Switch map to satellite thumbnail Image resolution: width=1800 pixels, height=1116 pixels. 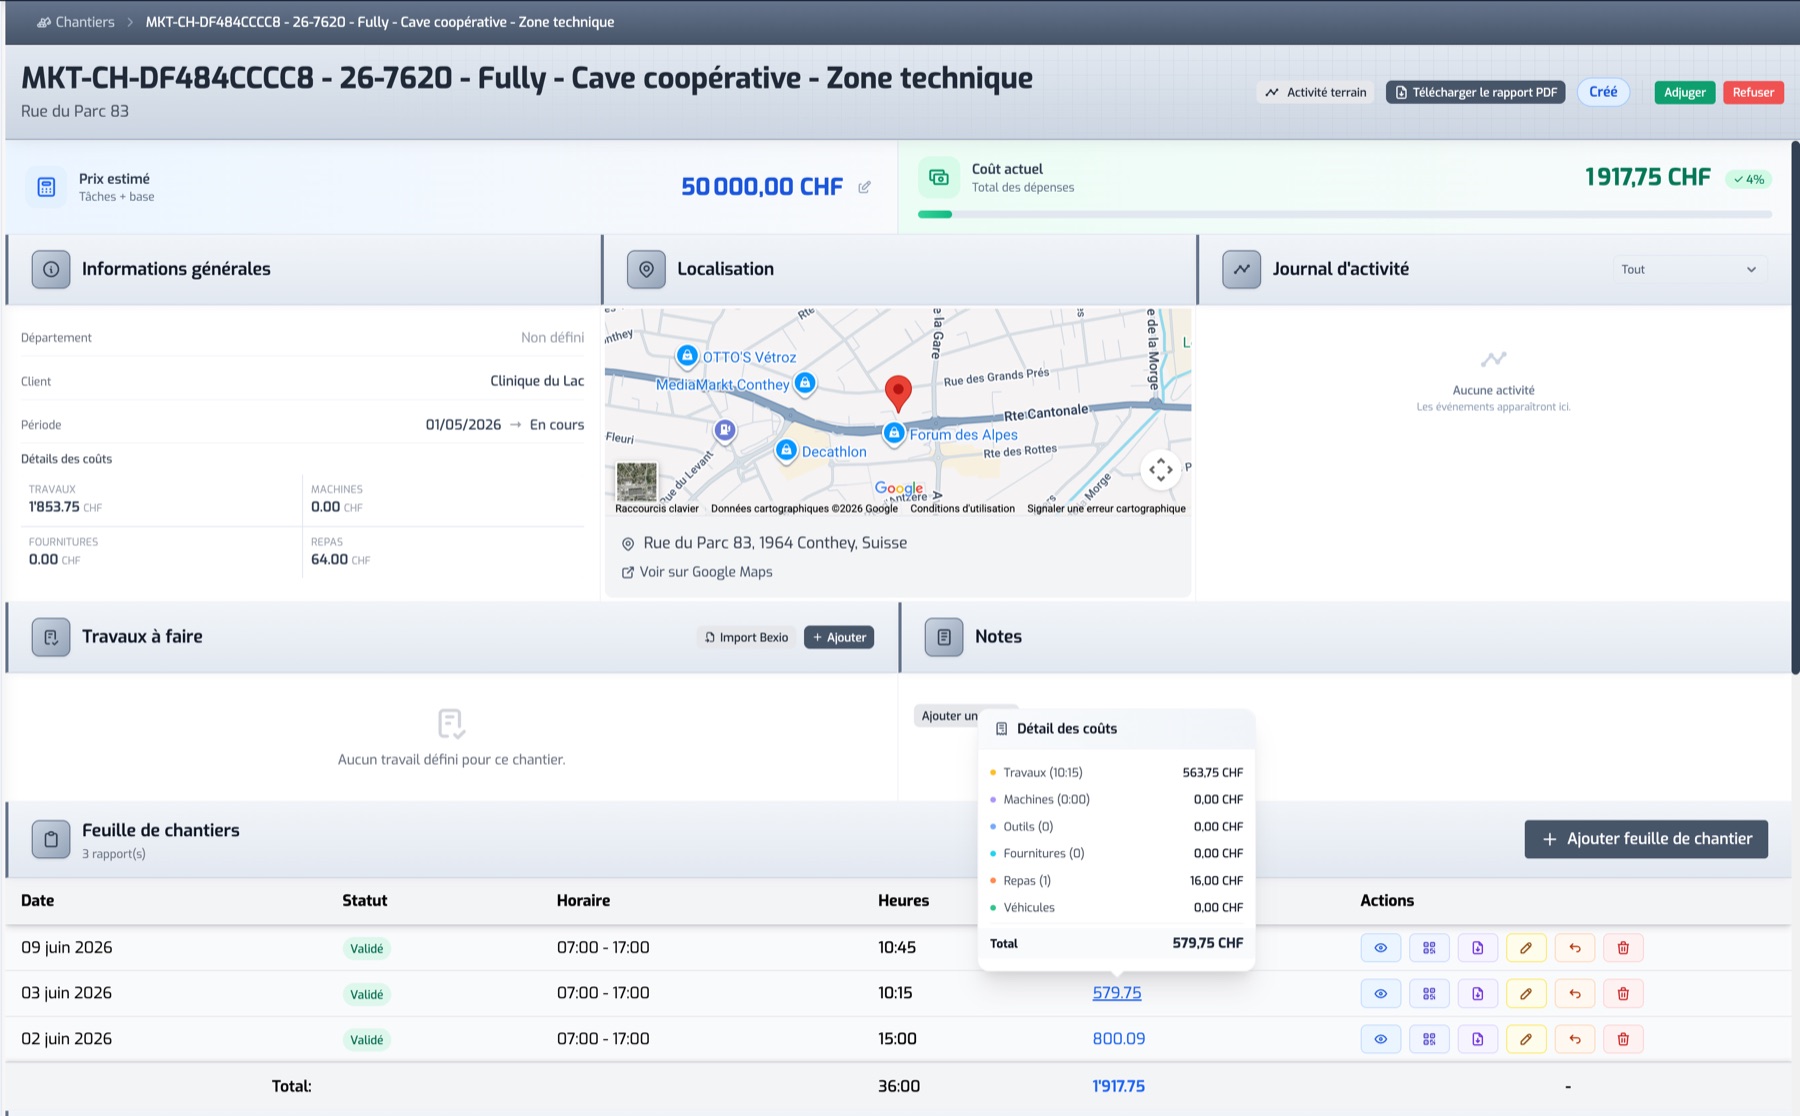click(637, 482)
